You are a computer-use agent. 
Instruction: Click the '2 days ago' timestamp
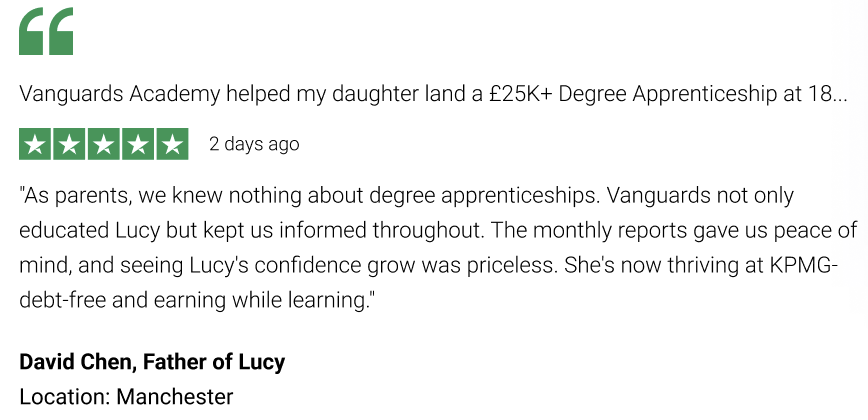point(254,144)
